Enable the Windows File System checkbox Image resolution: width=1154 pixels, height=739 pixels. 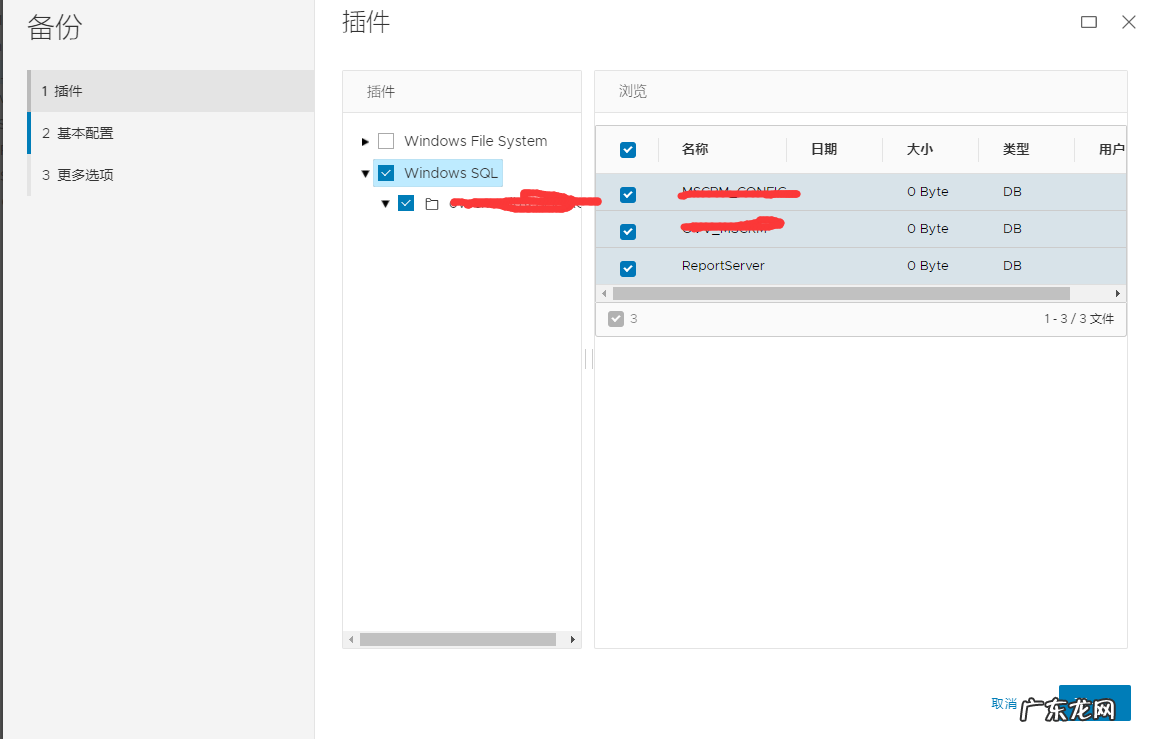point(386,141)
